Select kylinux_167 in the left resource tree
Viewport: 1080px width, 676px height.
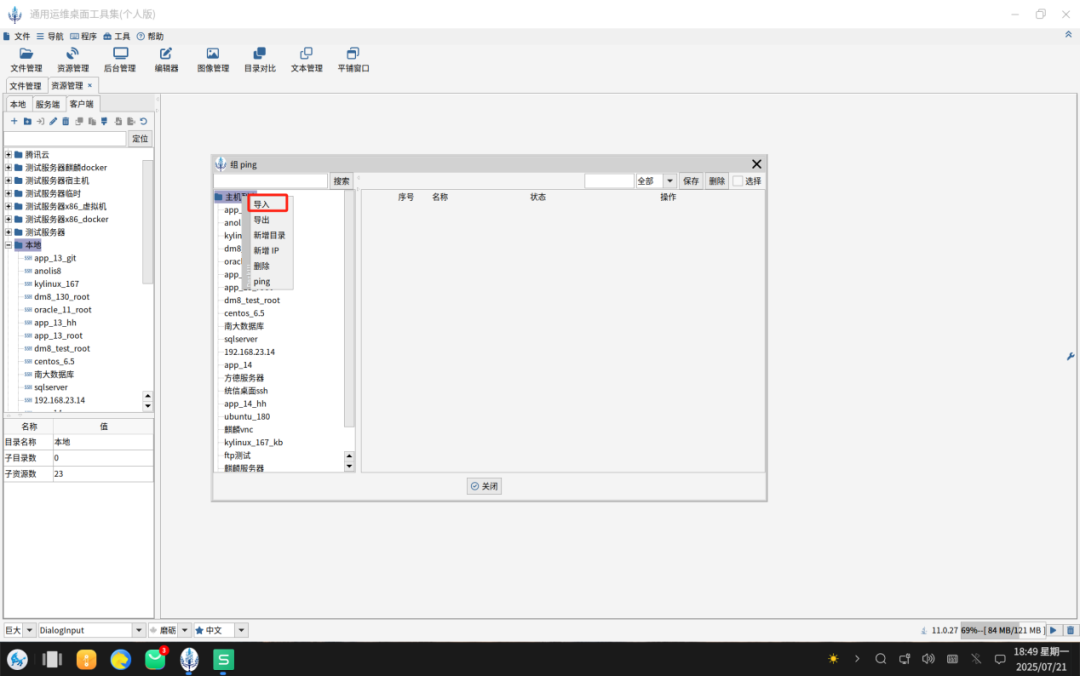(x=56, y=284)
